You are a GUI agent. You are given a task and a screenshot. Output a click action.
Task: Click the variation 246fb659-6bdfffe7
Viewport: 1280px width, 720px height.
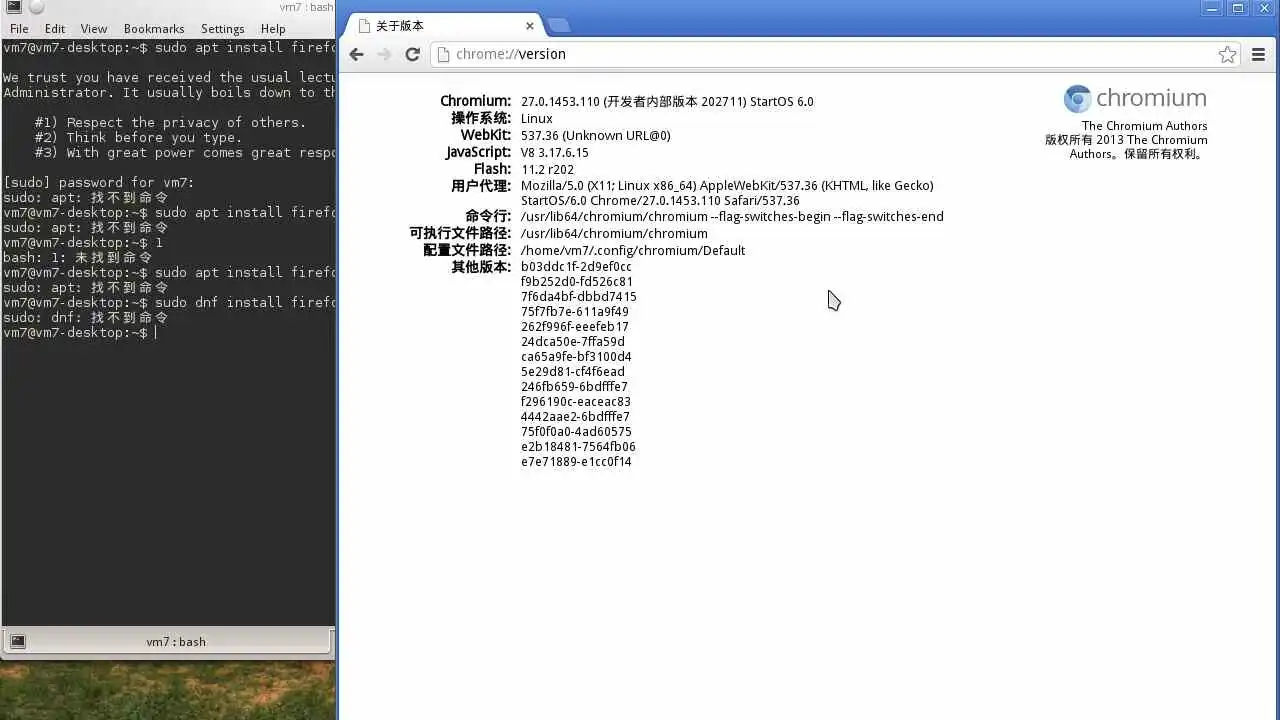point(575,386)
